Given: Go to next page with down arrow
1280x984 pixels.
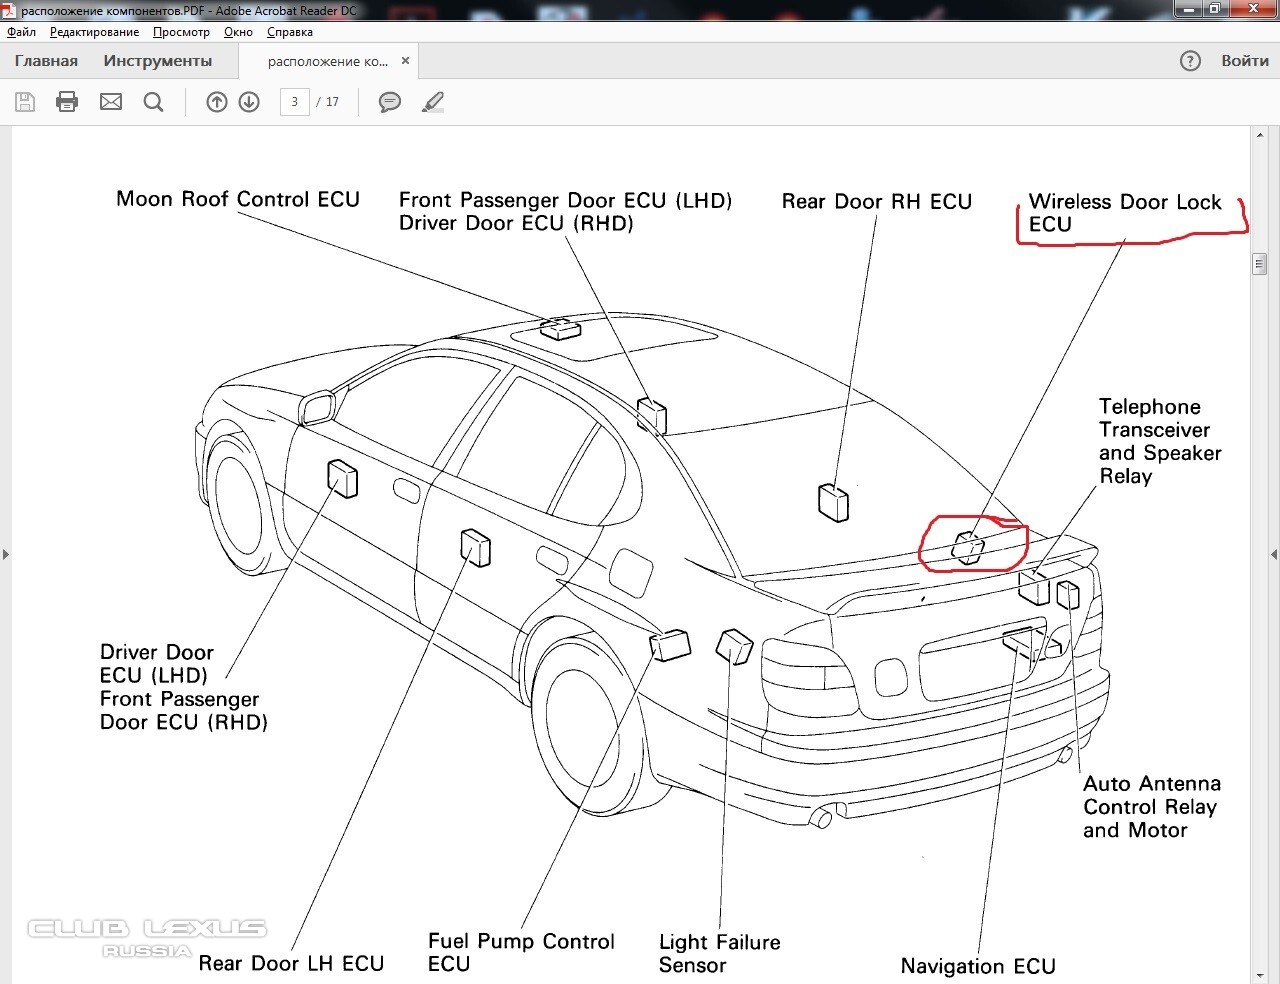Looking at the screenshot, I should pyautogui.click(x=249, y=102).
